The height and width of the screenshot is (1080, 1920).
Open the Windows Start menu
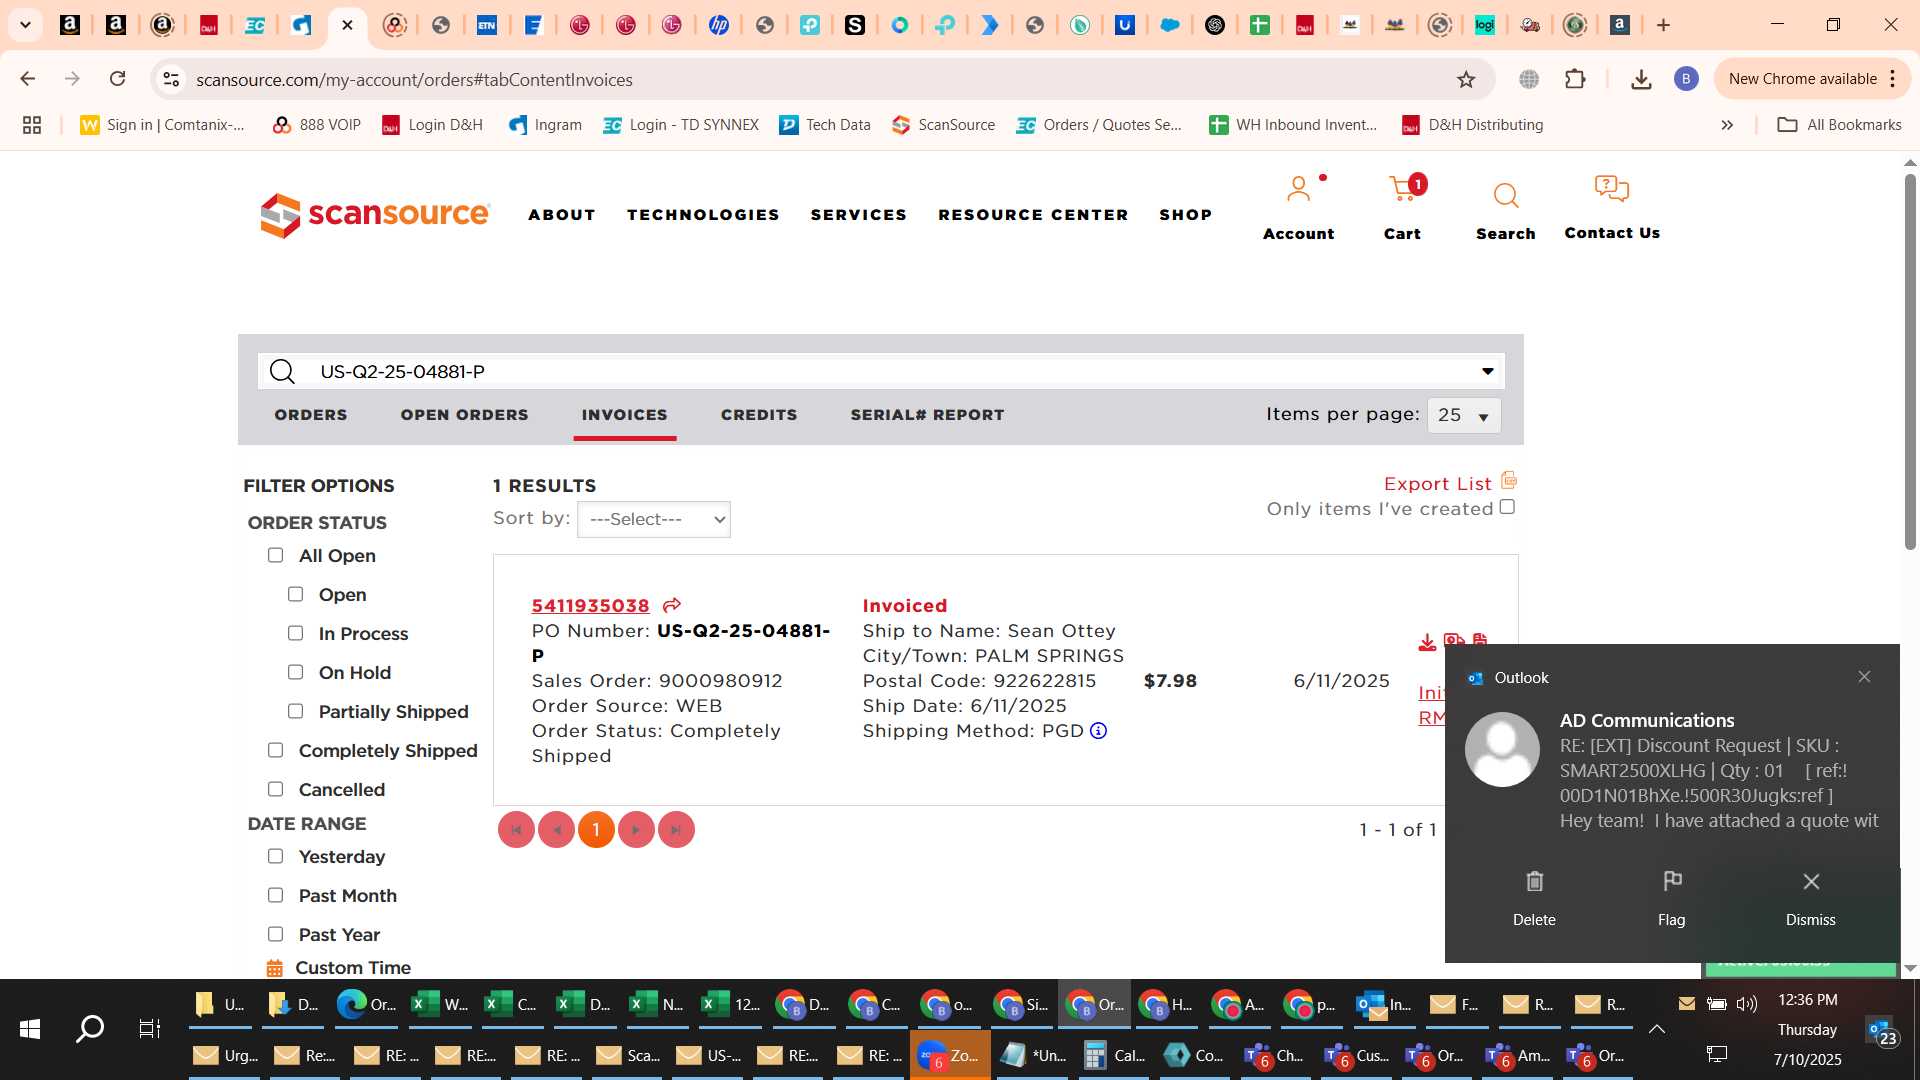tap(30, 1028)
